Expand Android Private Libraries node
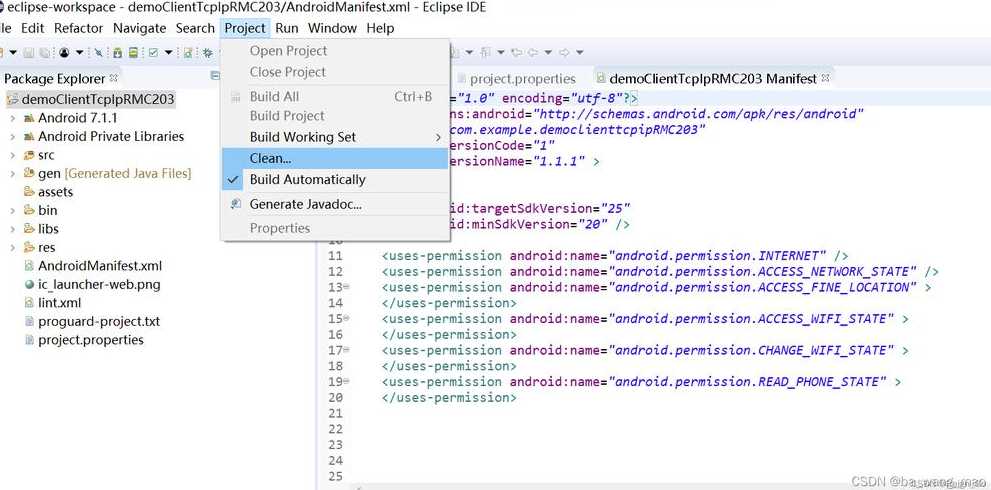991x490 pixels. (x=13, y=137)
